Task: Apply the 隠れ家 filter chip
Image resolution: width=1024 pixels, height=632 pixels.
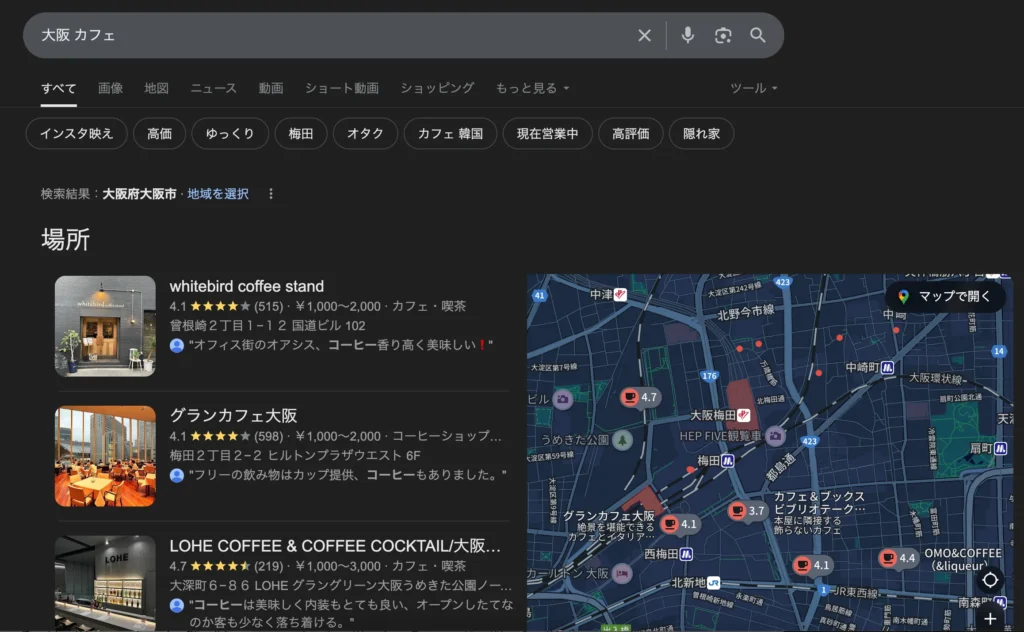Action: [701, 134]
